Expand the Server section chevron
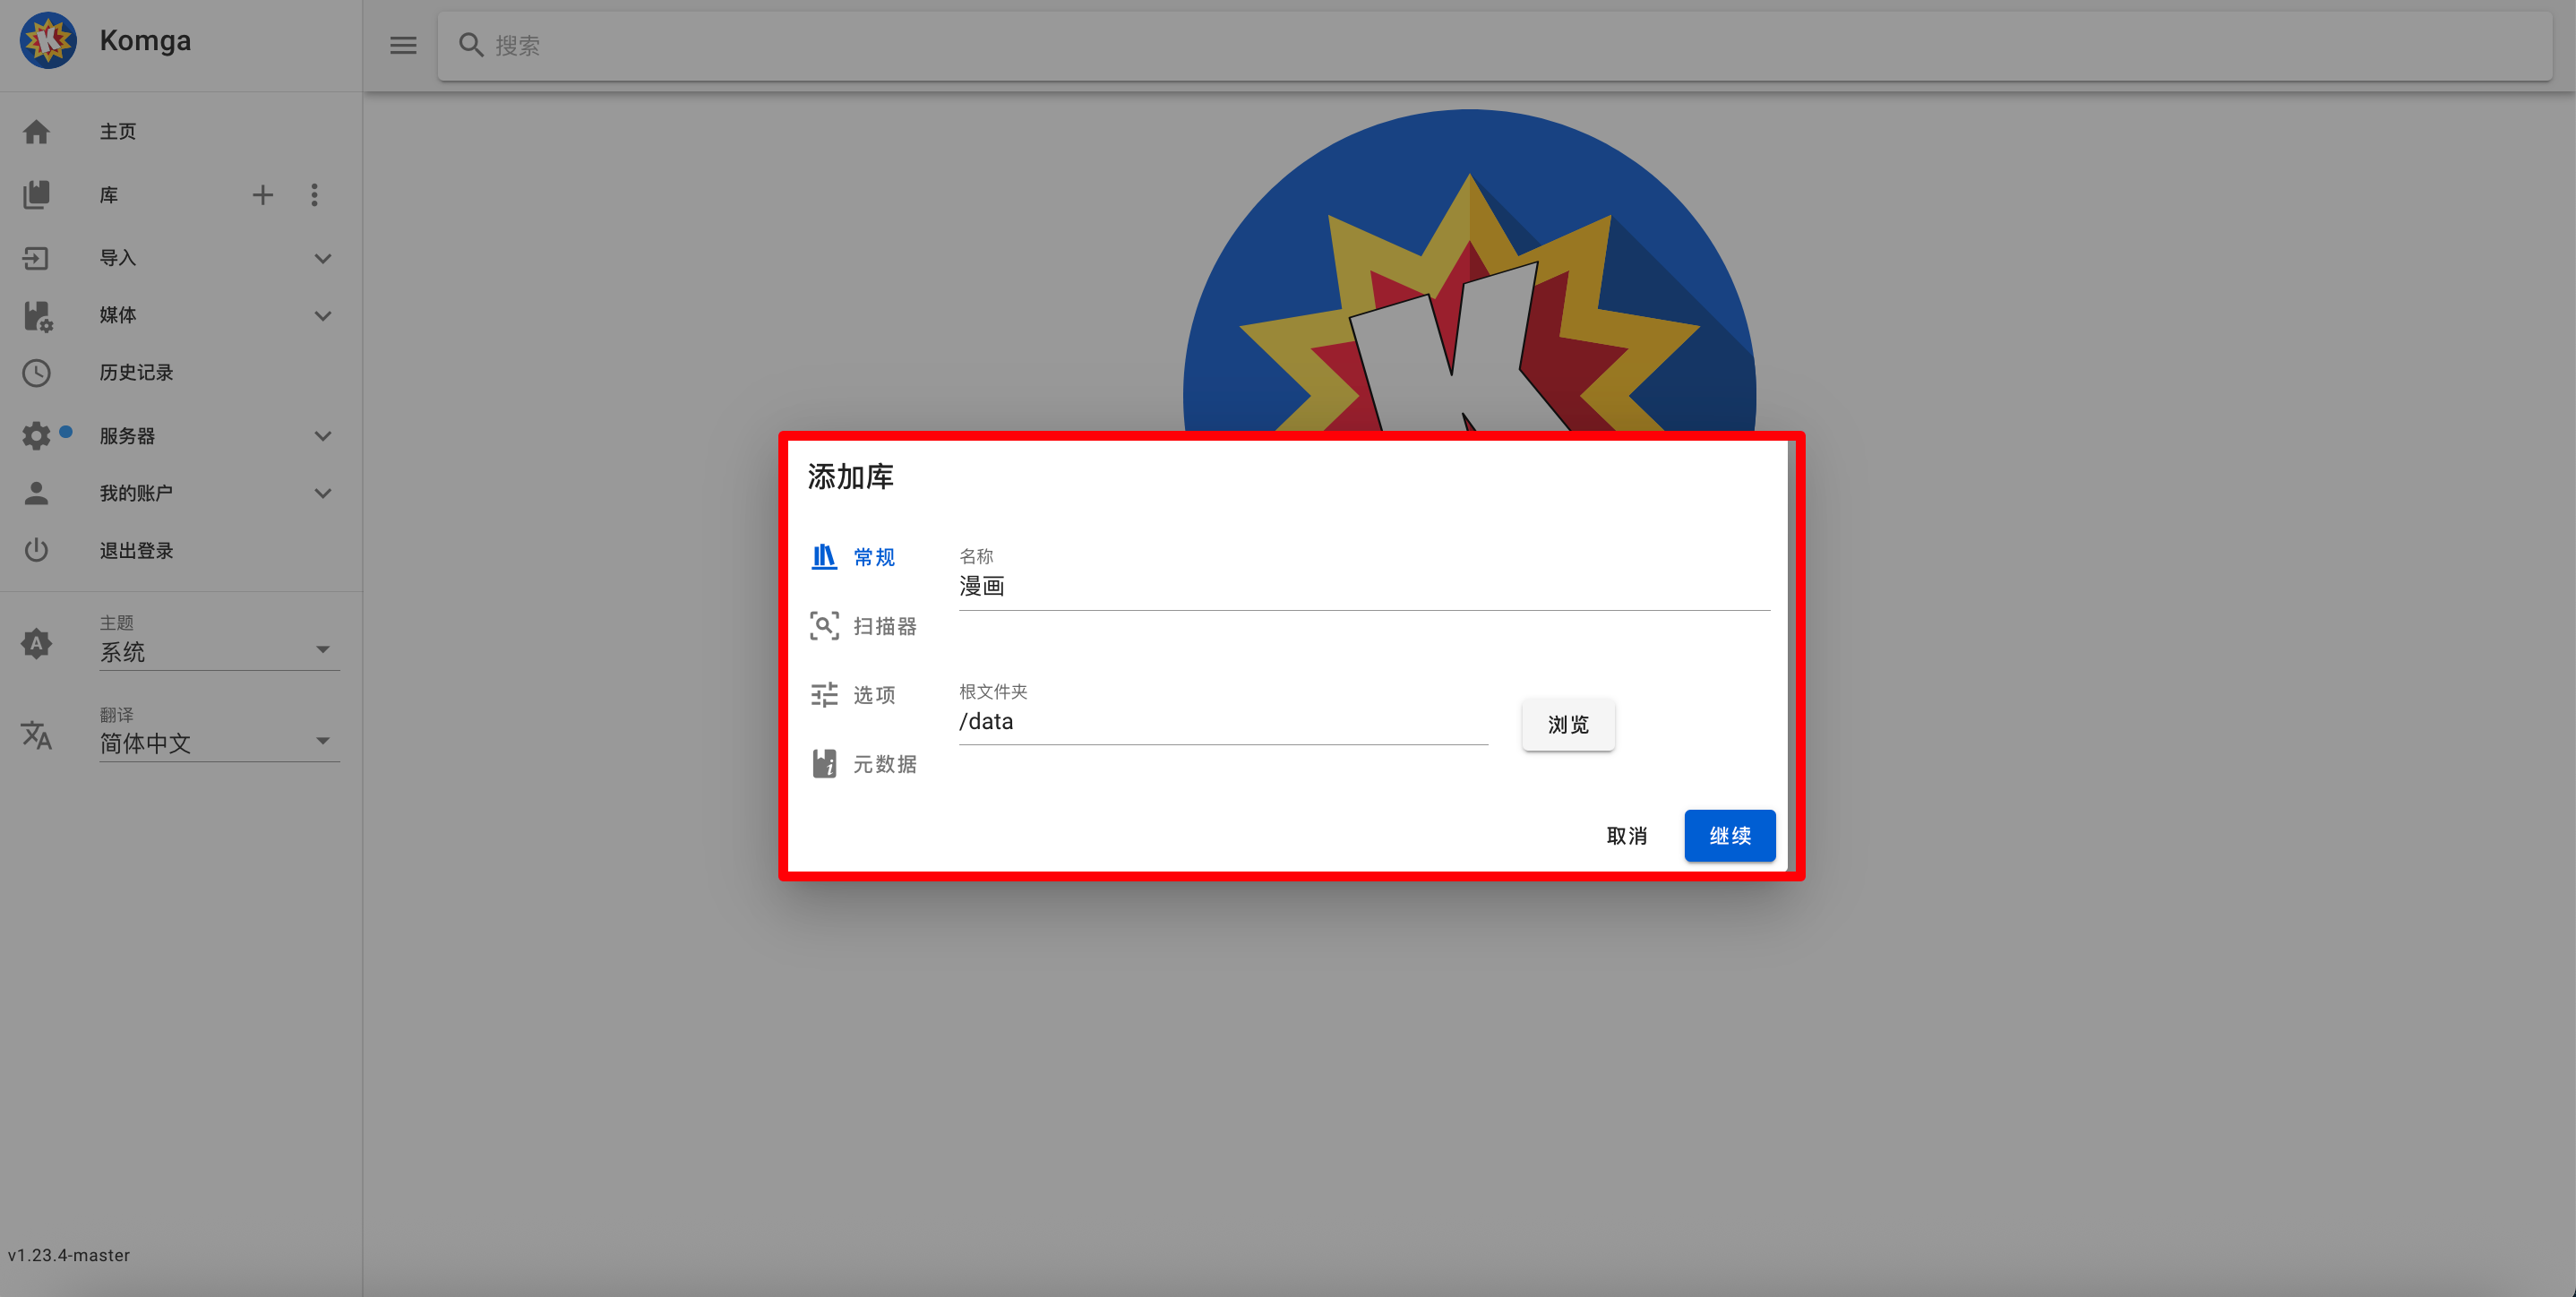This screenshot has width=2576, height=1297. coord(322,436)
